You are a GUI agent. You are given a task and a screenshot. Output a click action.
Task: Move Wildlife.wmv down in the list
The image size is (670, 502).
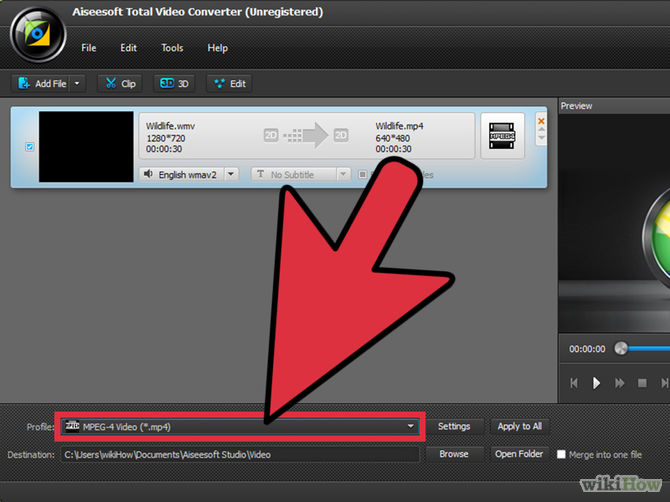click(541, 138)
